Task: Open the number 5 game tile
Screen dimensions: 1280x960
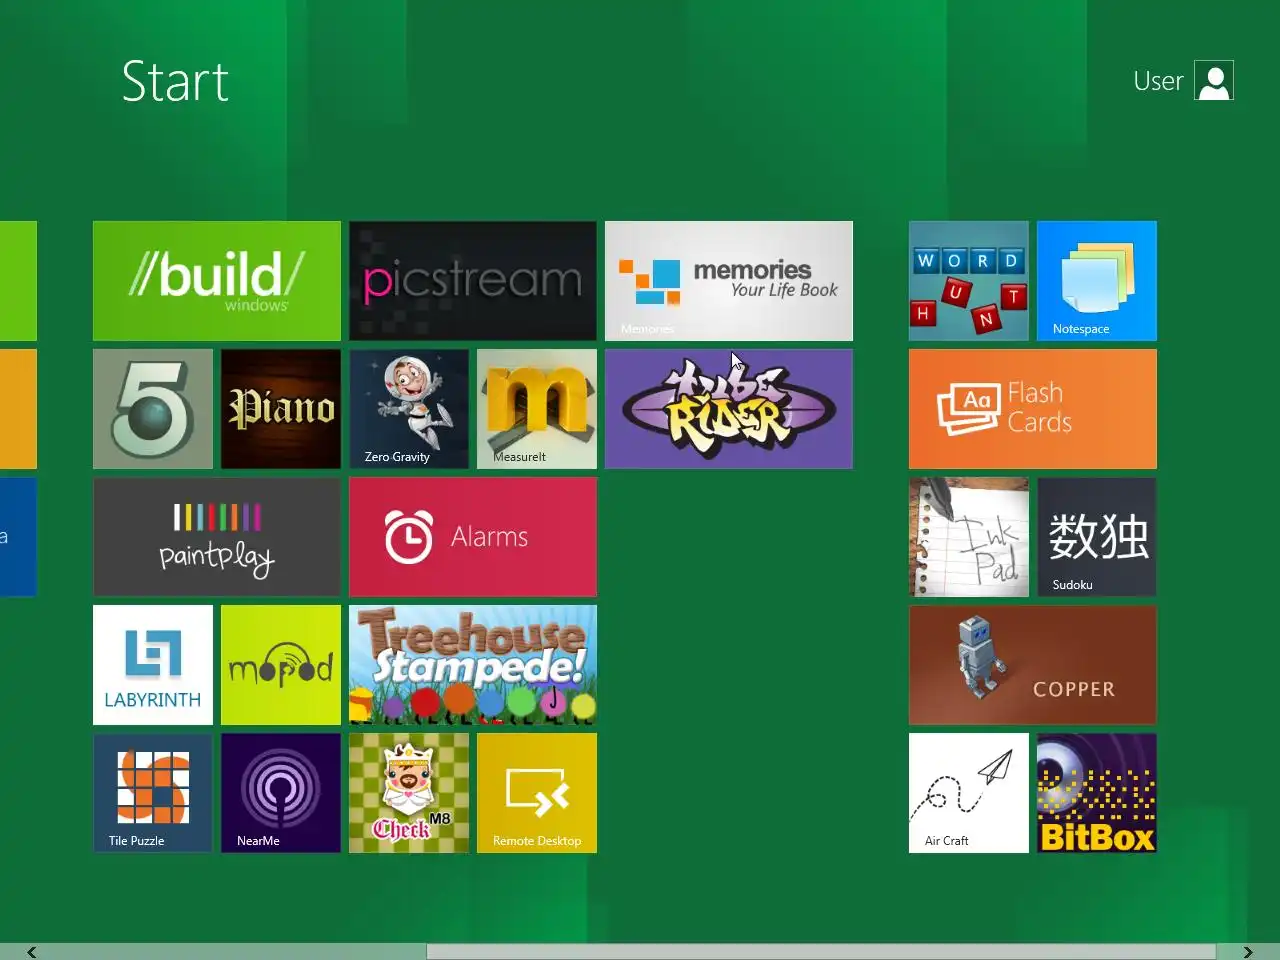Action: click(153, 409)
